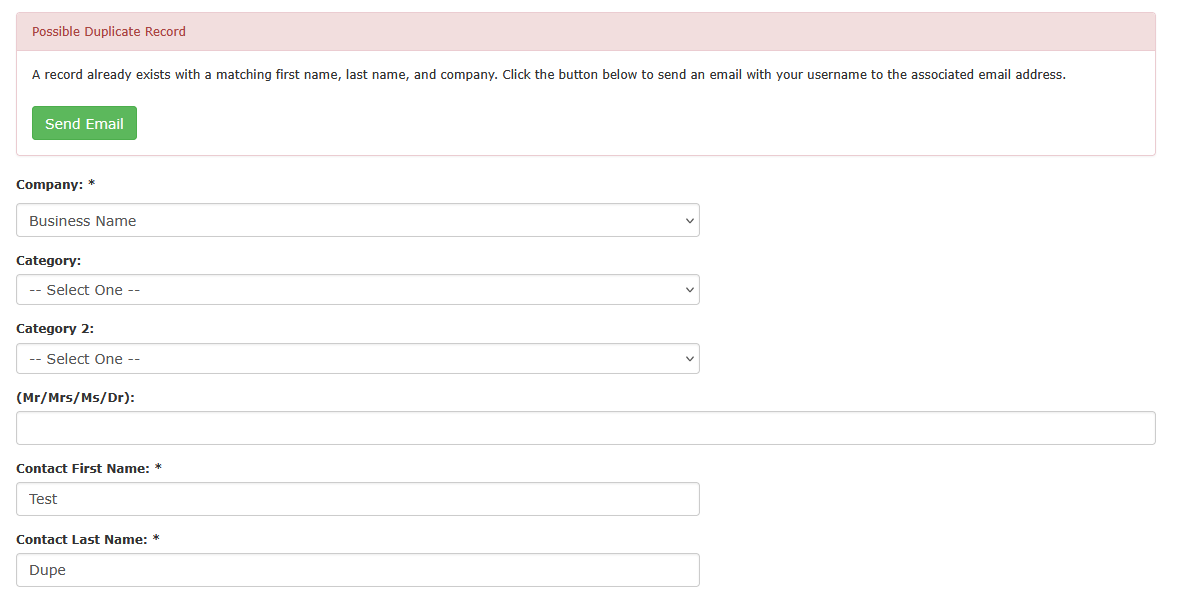Open the Category 2 selection list

[x=357, y=358]
